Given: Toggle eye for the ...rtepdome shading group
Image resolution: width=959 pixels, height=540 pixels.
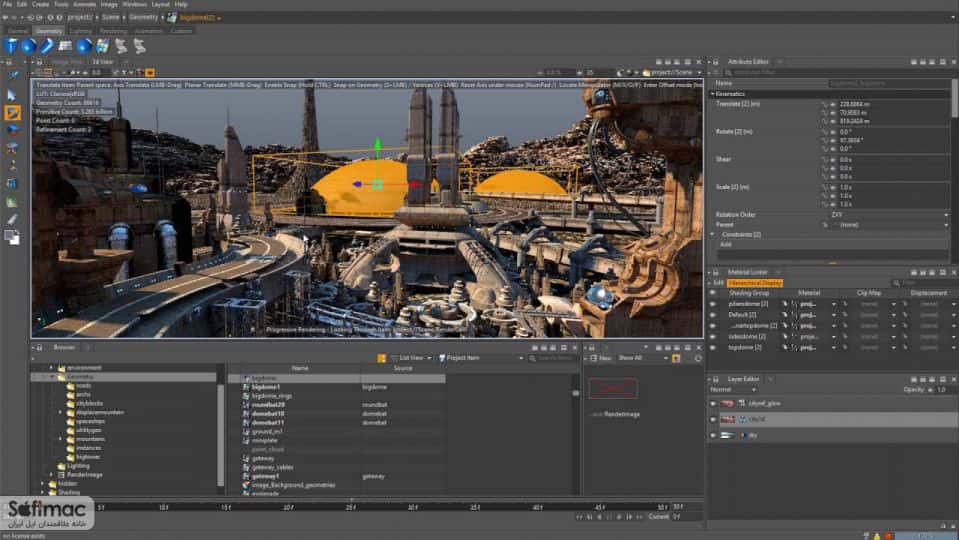Looking at the screenshot, I should click(713, 326).
